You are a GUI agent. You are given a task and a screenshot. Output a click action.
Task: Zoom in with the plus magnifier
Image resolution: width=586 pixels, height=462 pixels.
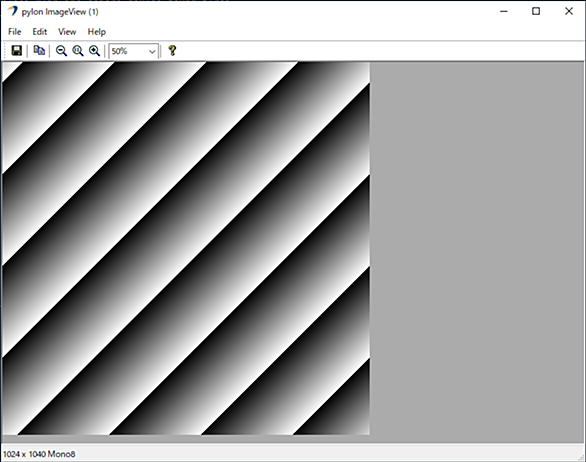[95, 50]
